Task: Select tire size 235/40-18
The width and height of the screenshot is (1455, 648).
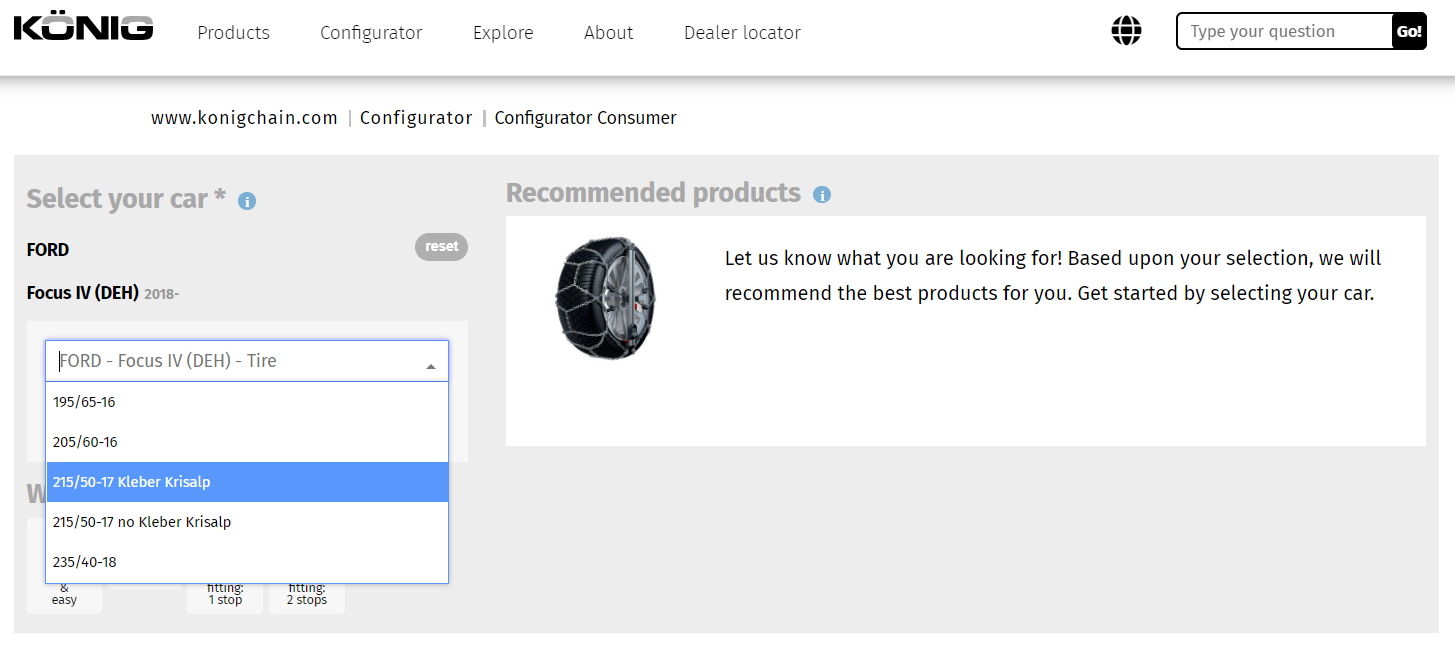Action: [x=247, y=562]
